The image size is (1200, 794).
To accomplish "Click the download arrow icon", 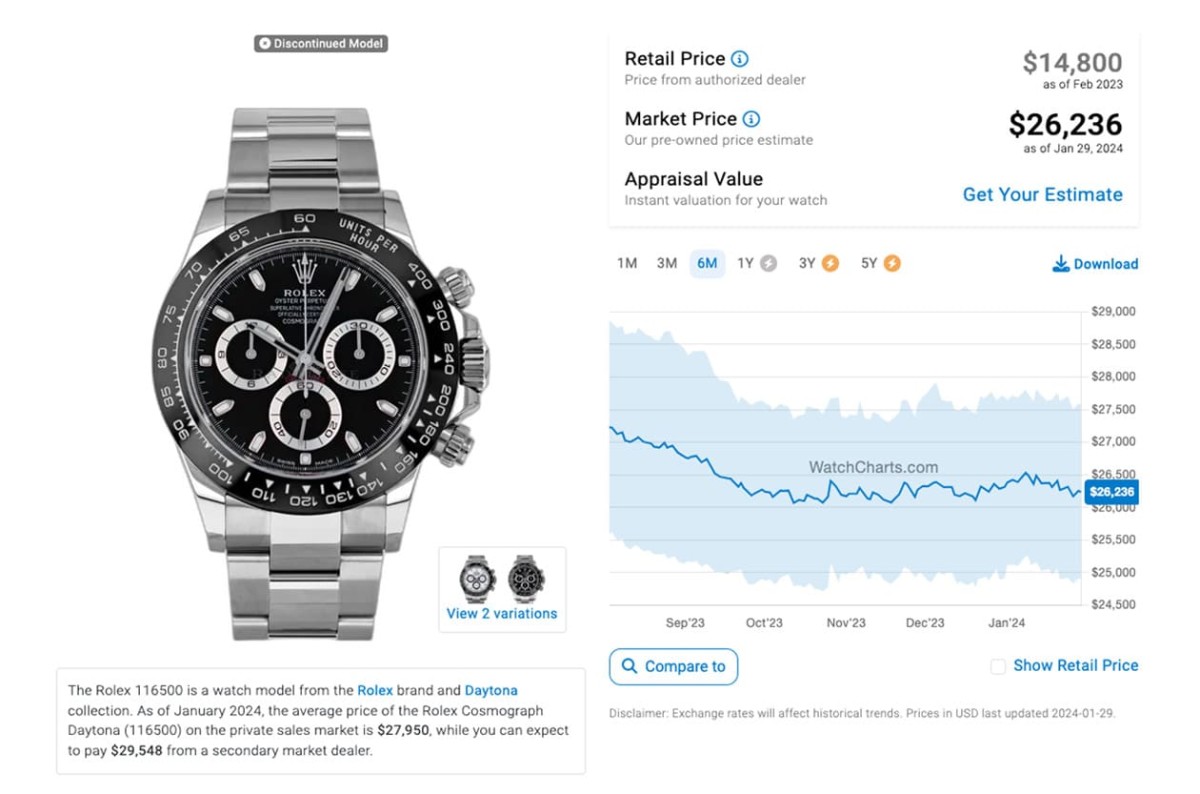I will coord(1061,264).
